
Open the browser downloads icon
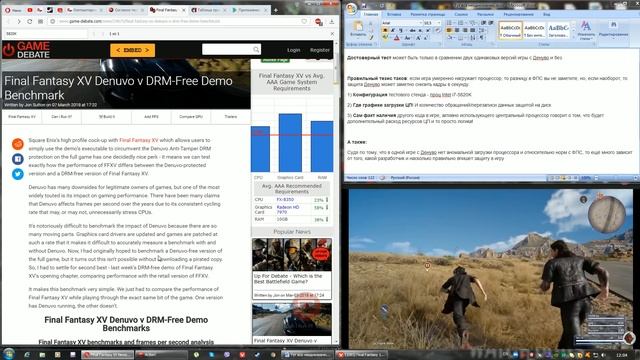click(x=331, y=21)
